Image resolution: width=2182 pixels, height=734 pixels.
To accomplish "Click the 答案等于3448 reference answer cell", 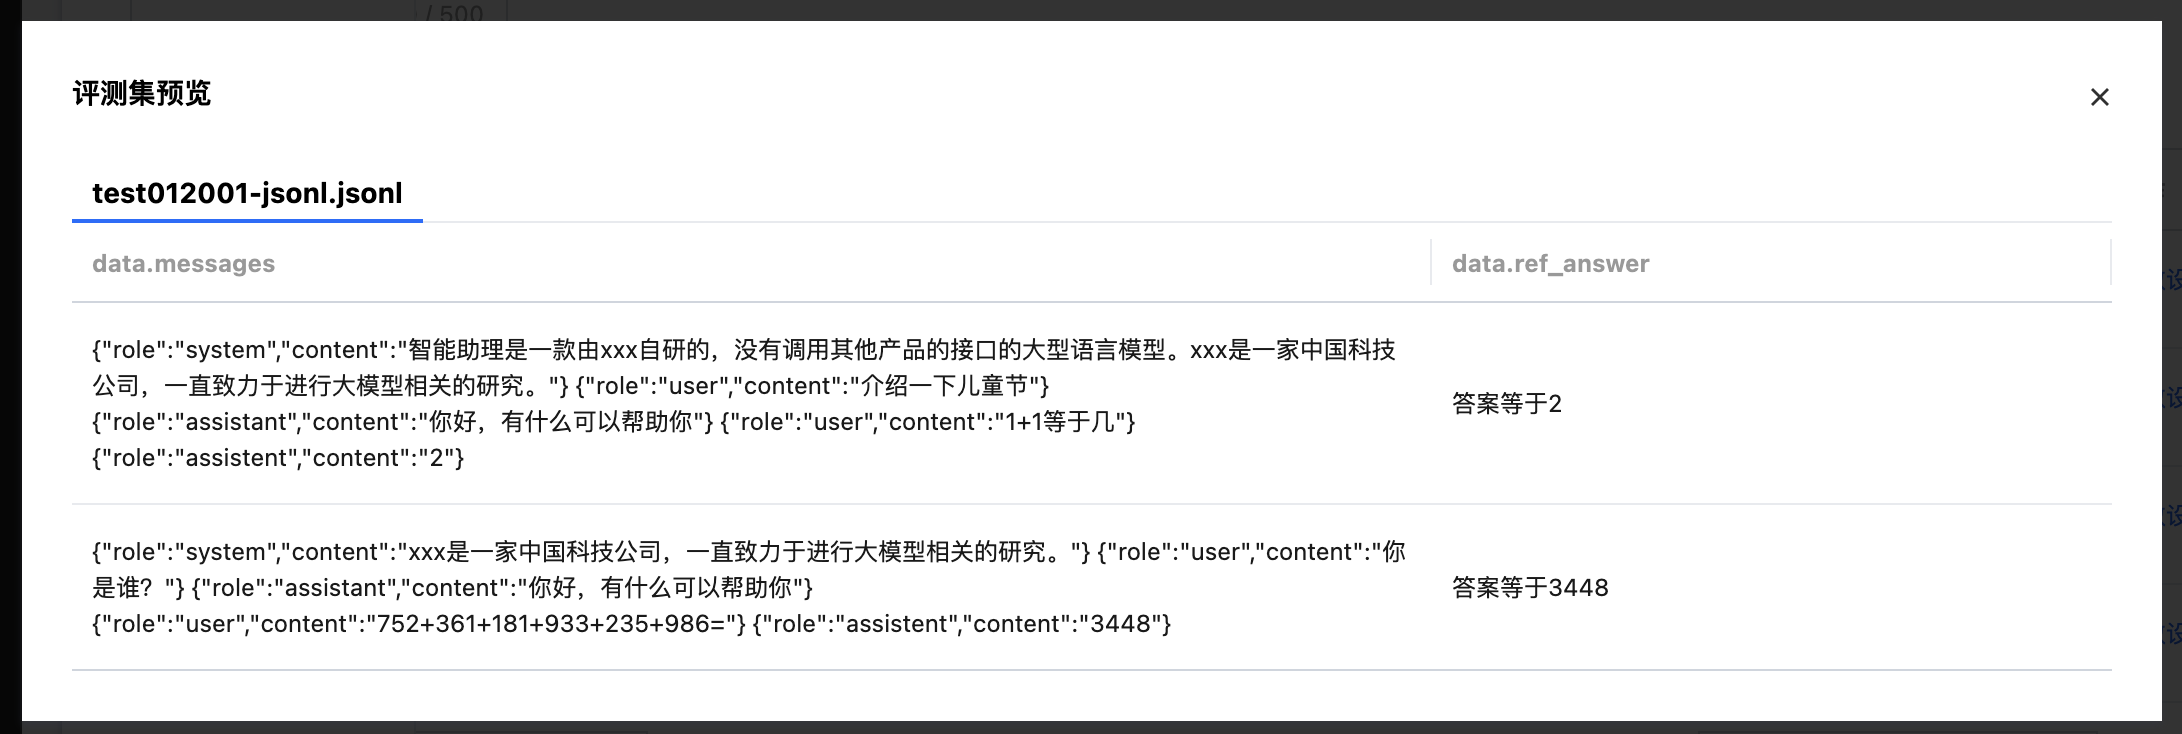I will tap(1529, 588).
